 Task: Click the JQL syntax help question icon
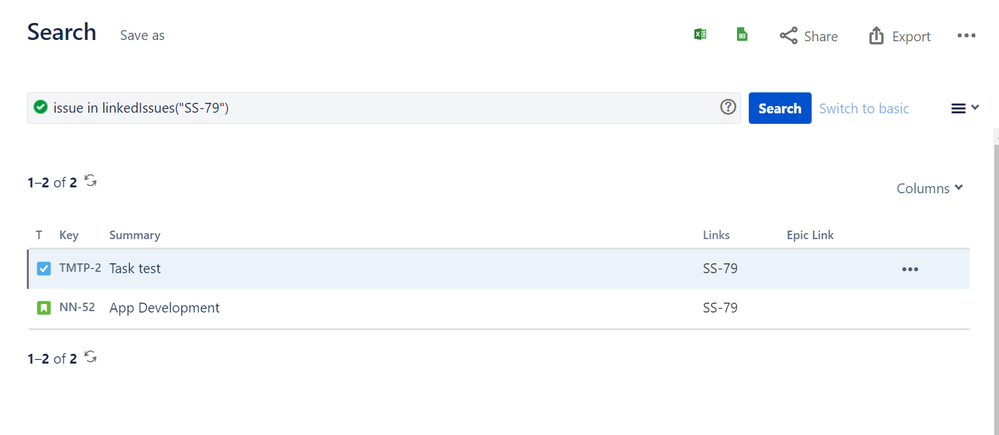[x=728, y=108]
